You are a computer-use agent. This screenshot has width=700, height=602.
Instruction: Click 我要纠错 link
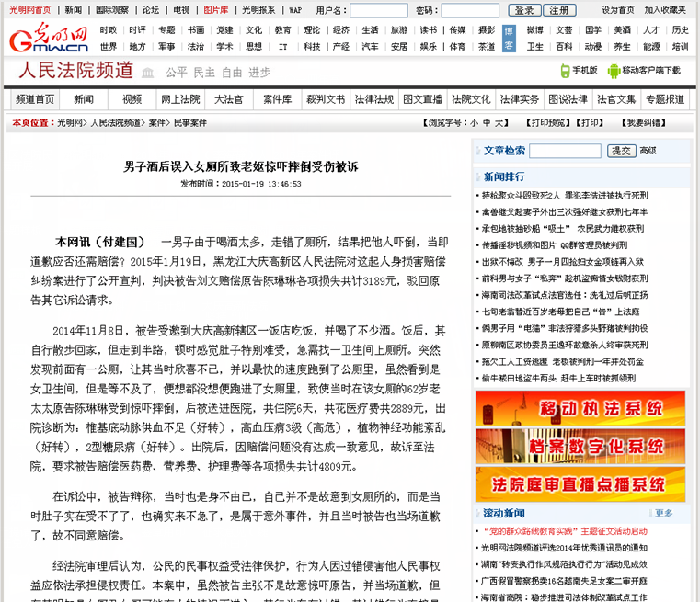point(644,123)
